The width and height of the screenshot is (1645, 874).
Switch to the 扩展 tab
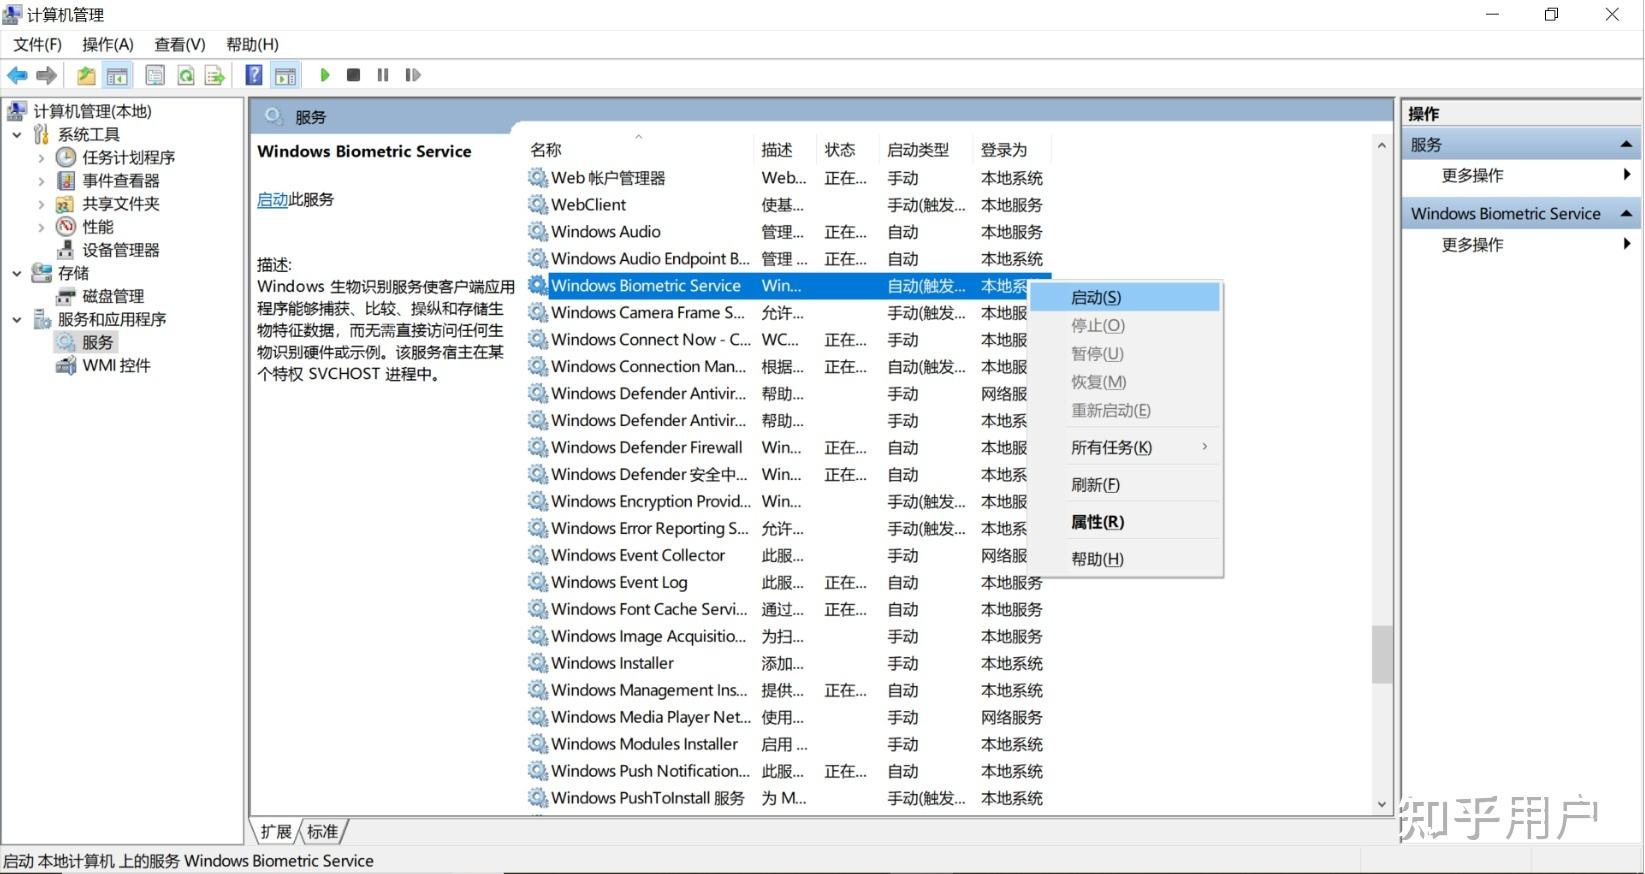276,832
